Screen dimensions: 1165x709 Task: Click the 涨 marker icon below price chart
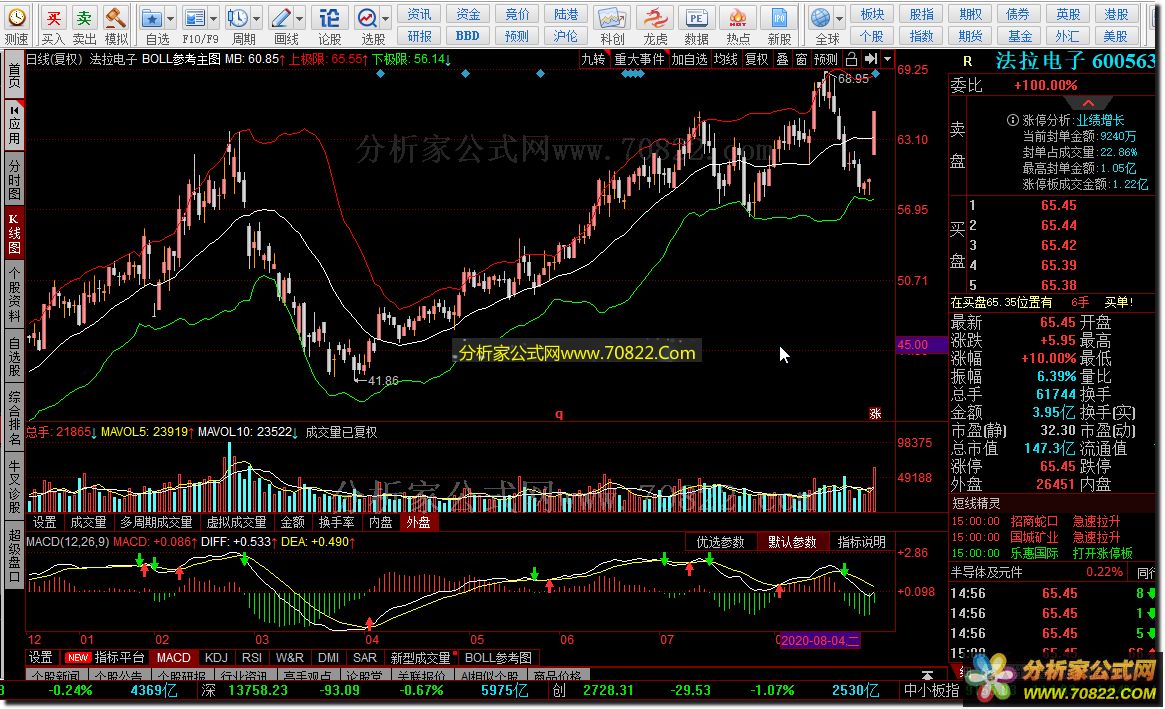tap(875, 414)
